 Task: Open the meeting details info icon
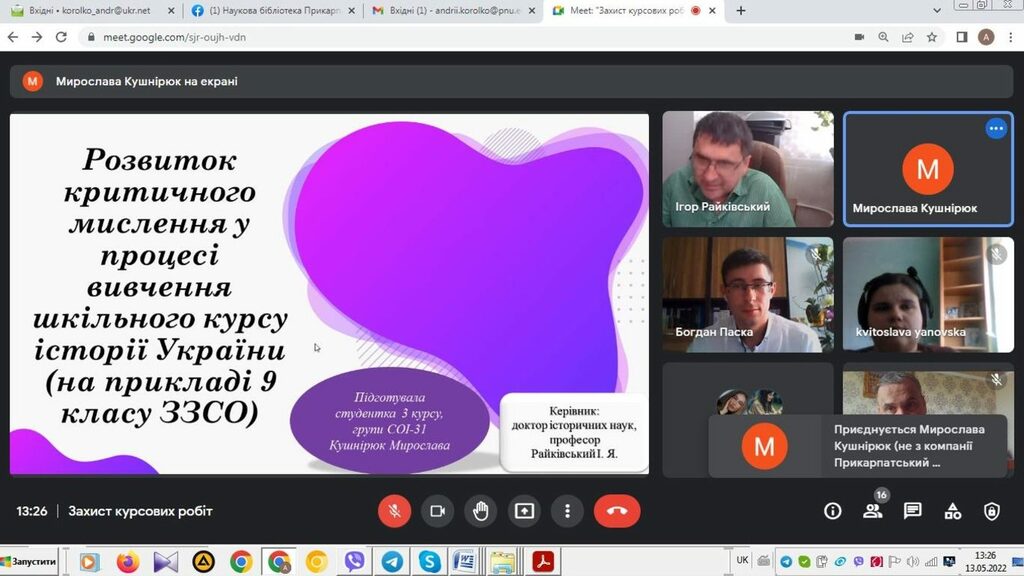tap(832, 511)
